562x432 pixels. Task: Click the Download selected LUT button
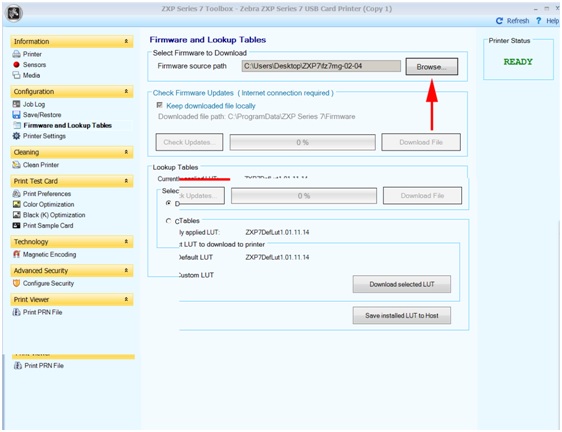click(402, 284)
